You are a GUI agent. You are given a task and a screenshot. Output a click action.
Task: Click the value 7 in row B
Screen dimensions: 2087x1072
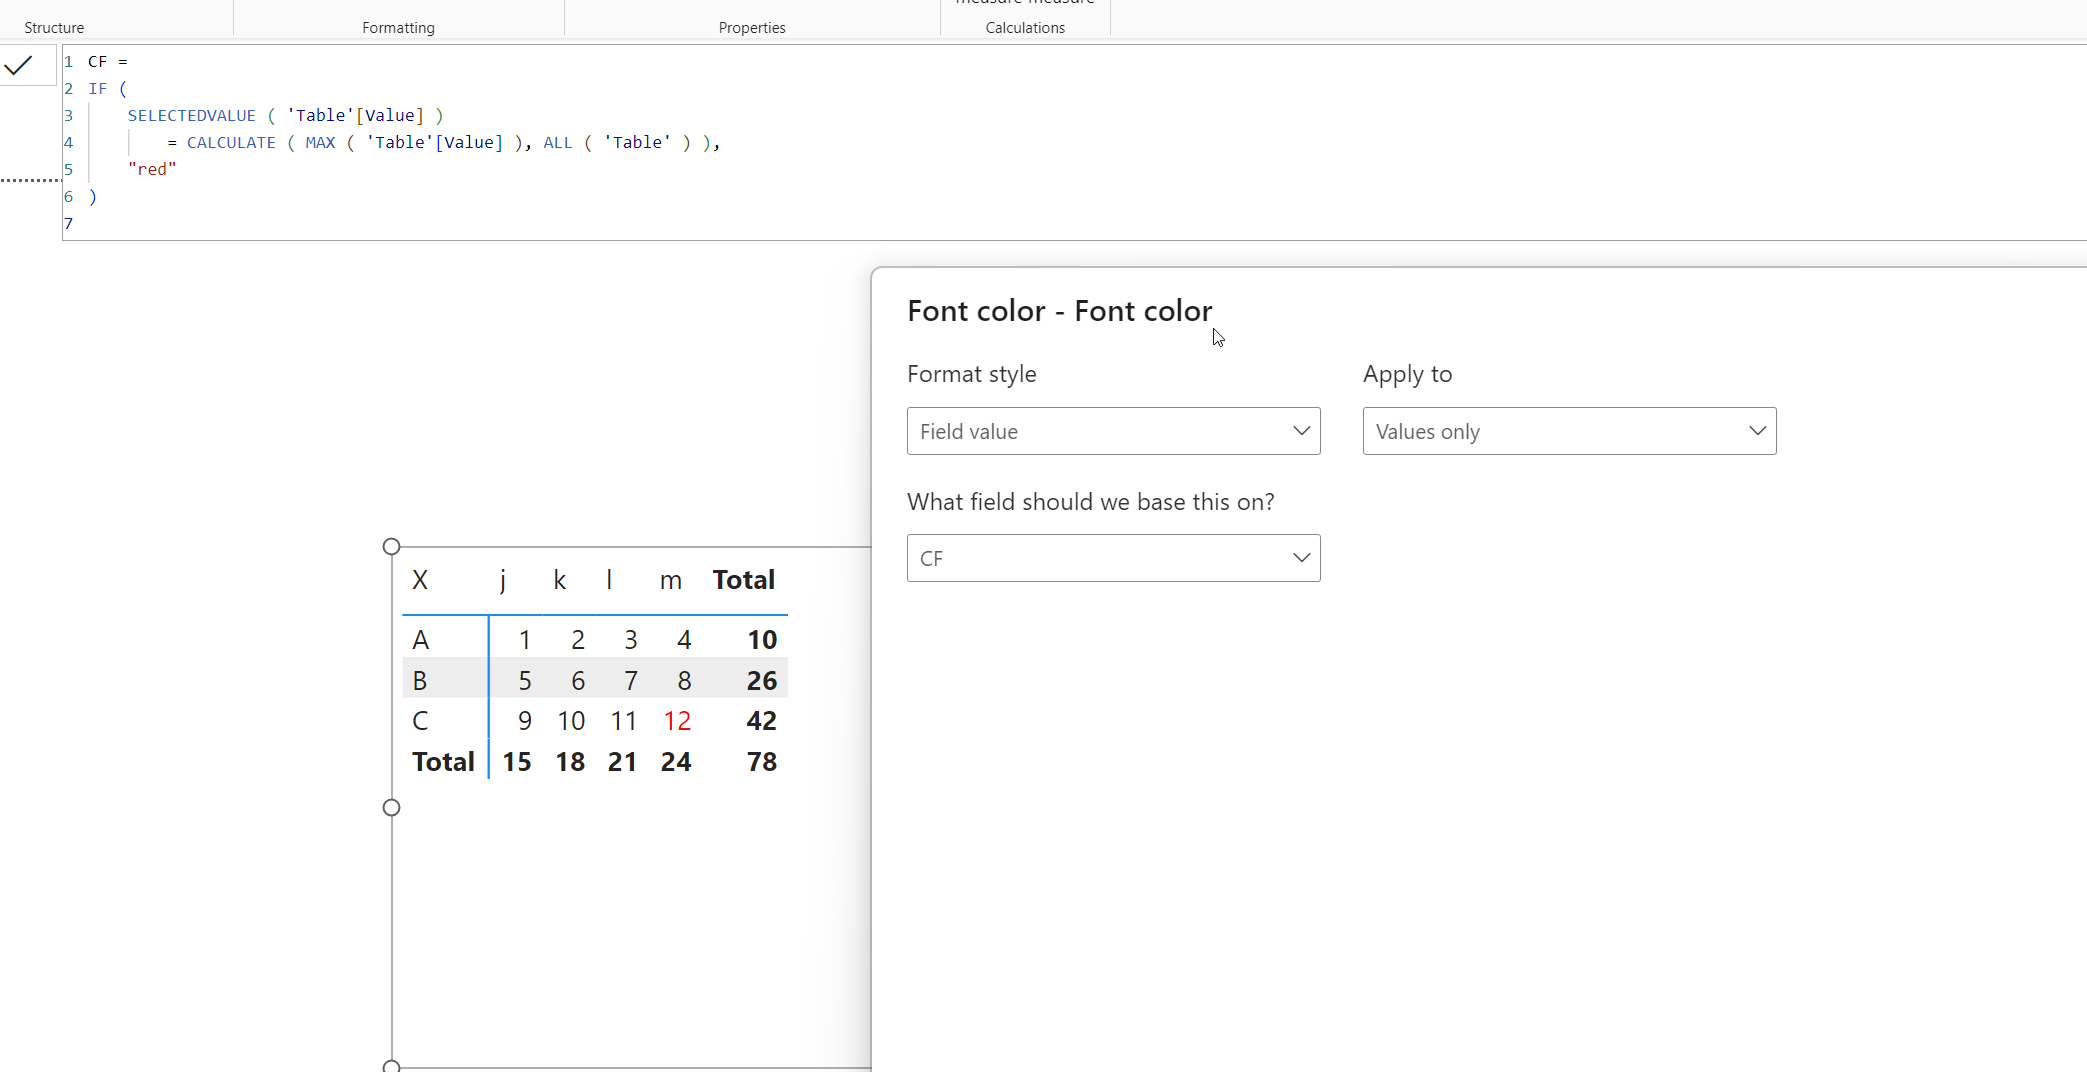coord(631,681)
